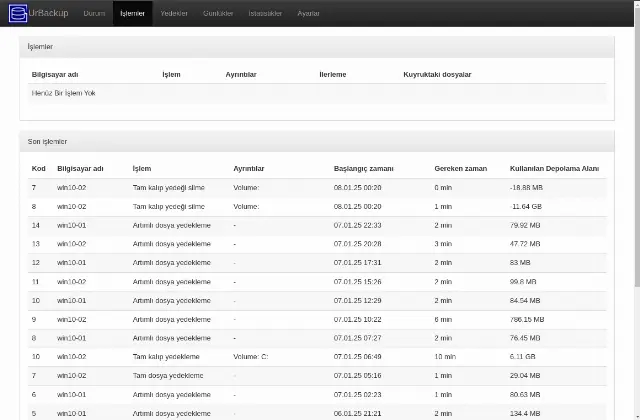Viewport: 640px width, 420px height.
Task: Click the 10 min duration cell
Action: 445,357
